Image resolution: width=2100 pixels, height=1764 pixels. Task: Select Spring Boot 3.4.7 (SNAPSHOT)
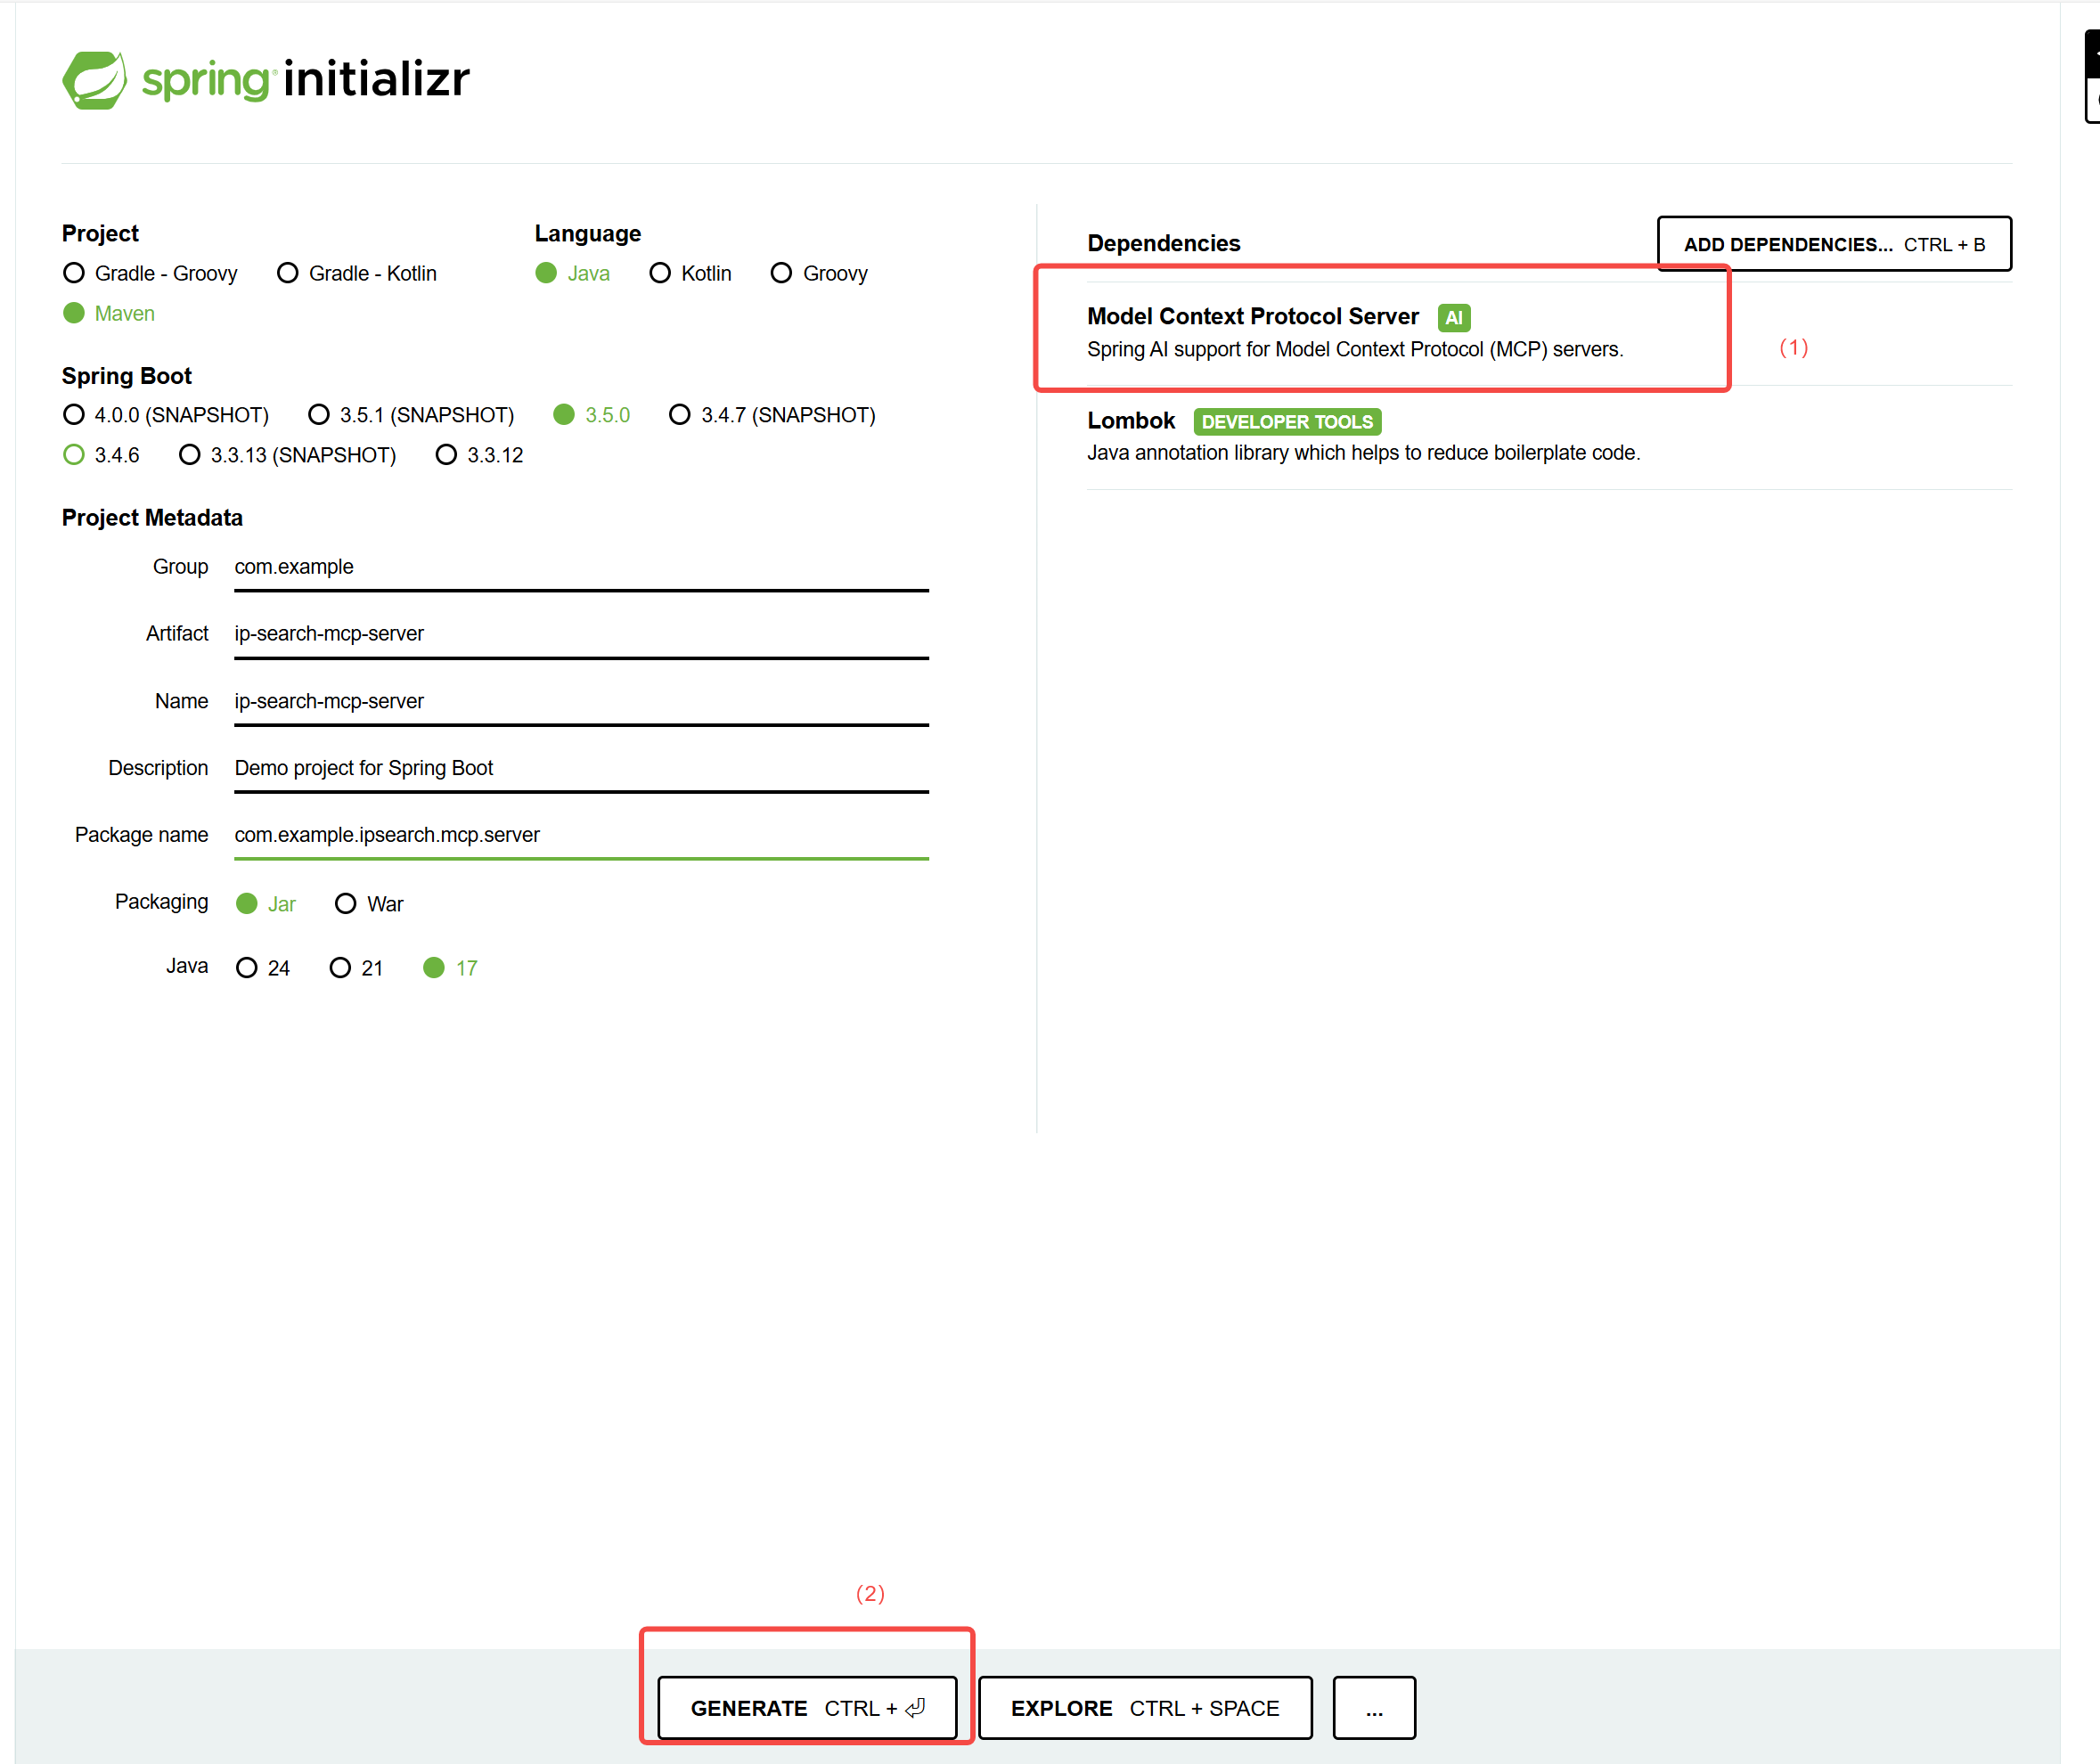tap(772, 414)
